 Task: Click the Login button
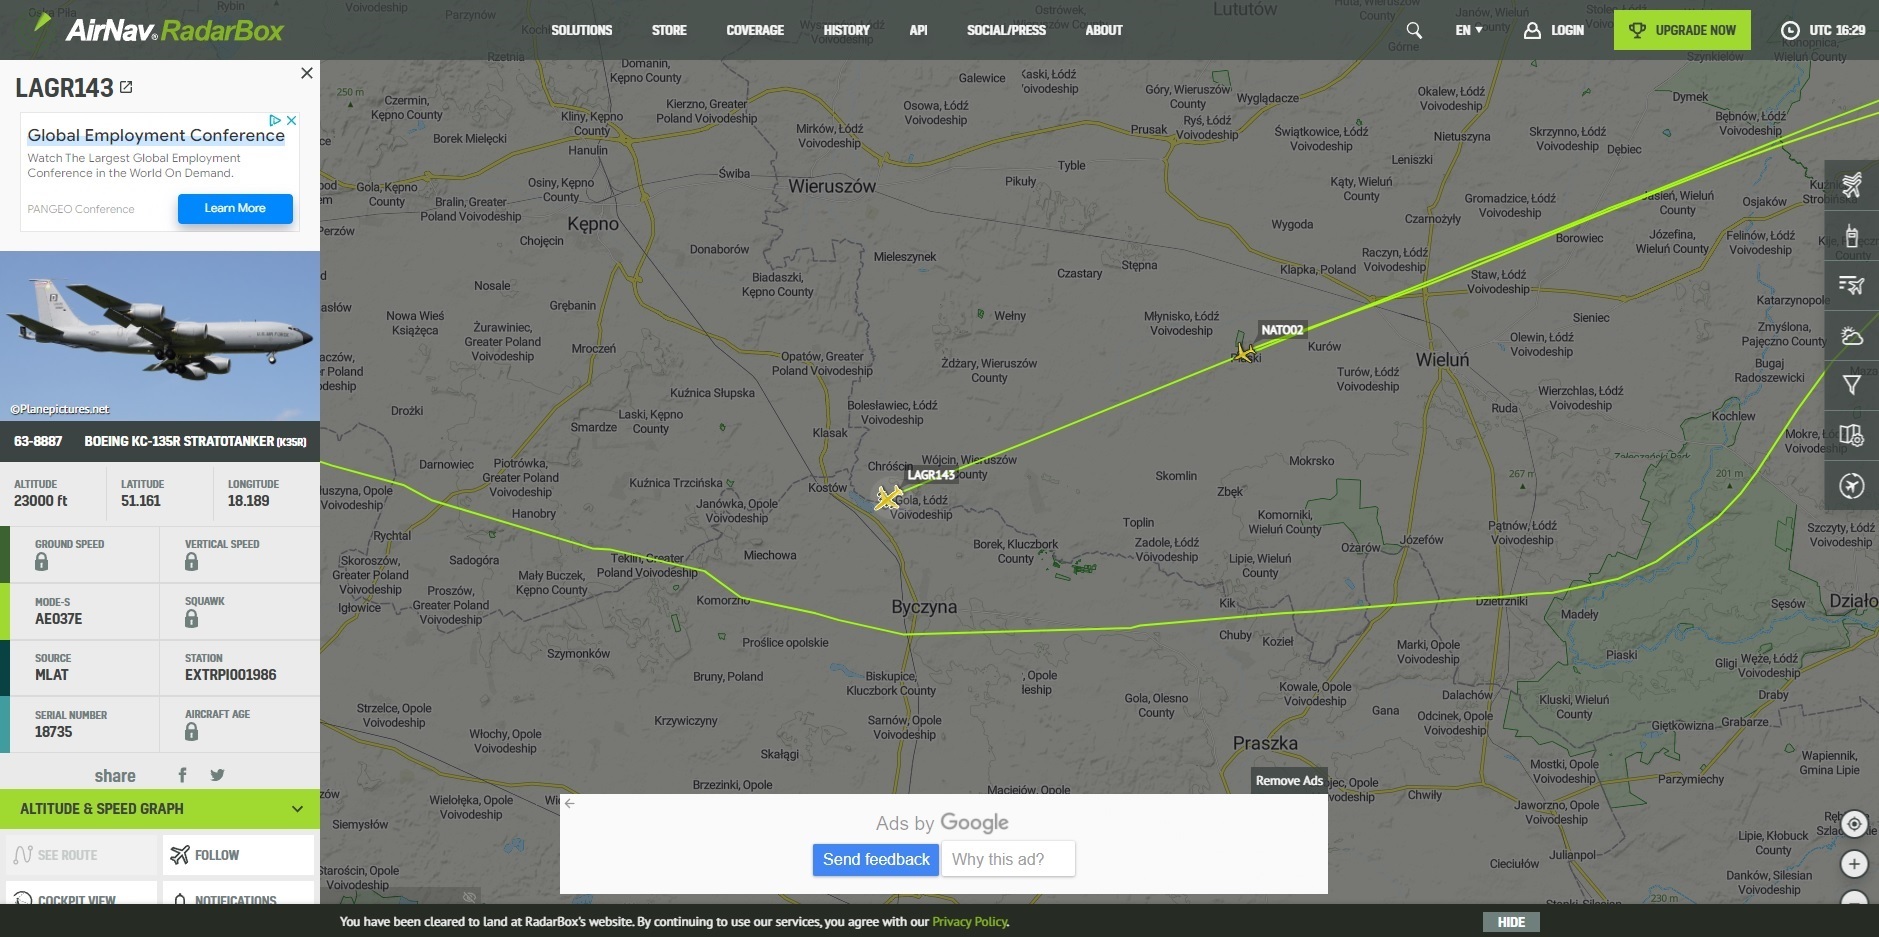click(x=1554, y=30)
